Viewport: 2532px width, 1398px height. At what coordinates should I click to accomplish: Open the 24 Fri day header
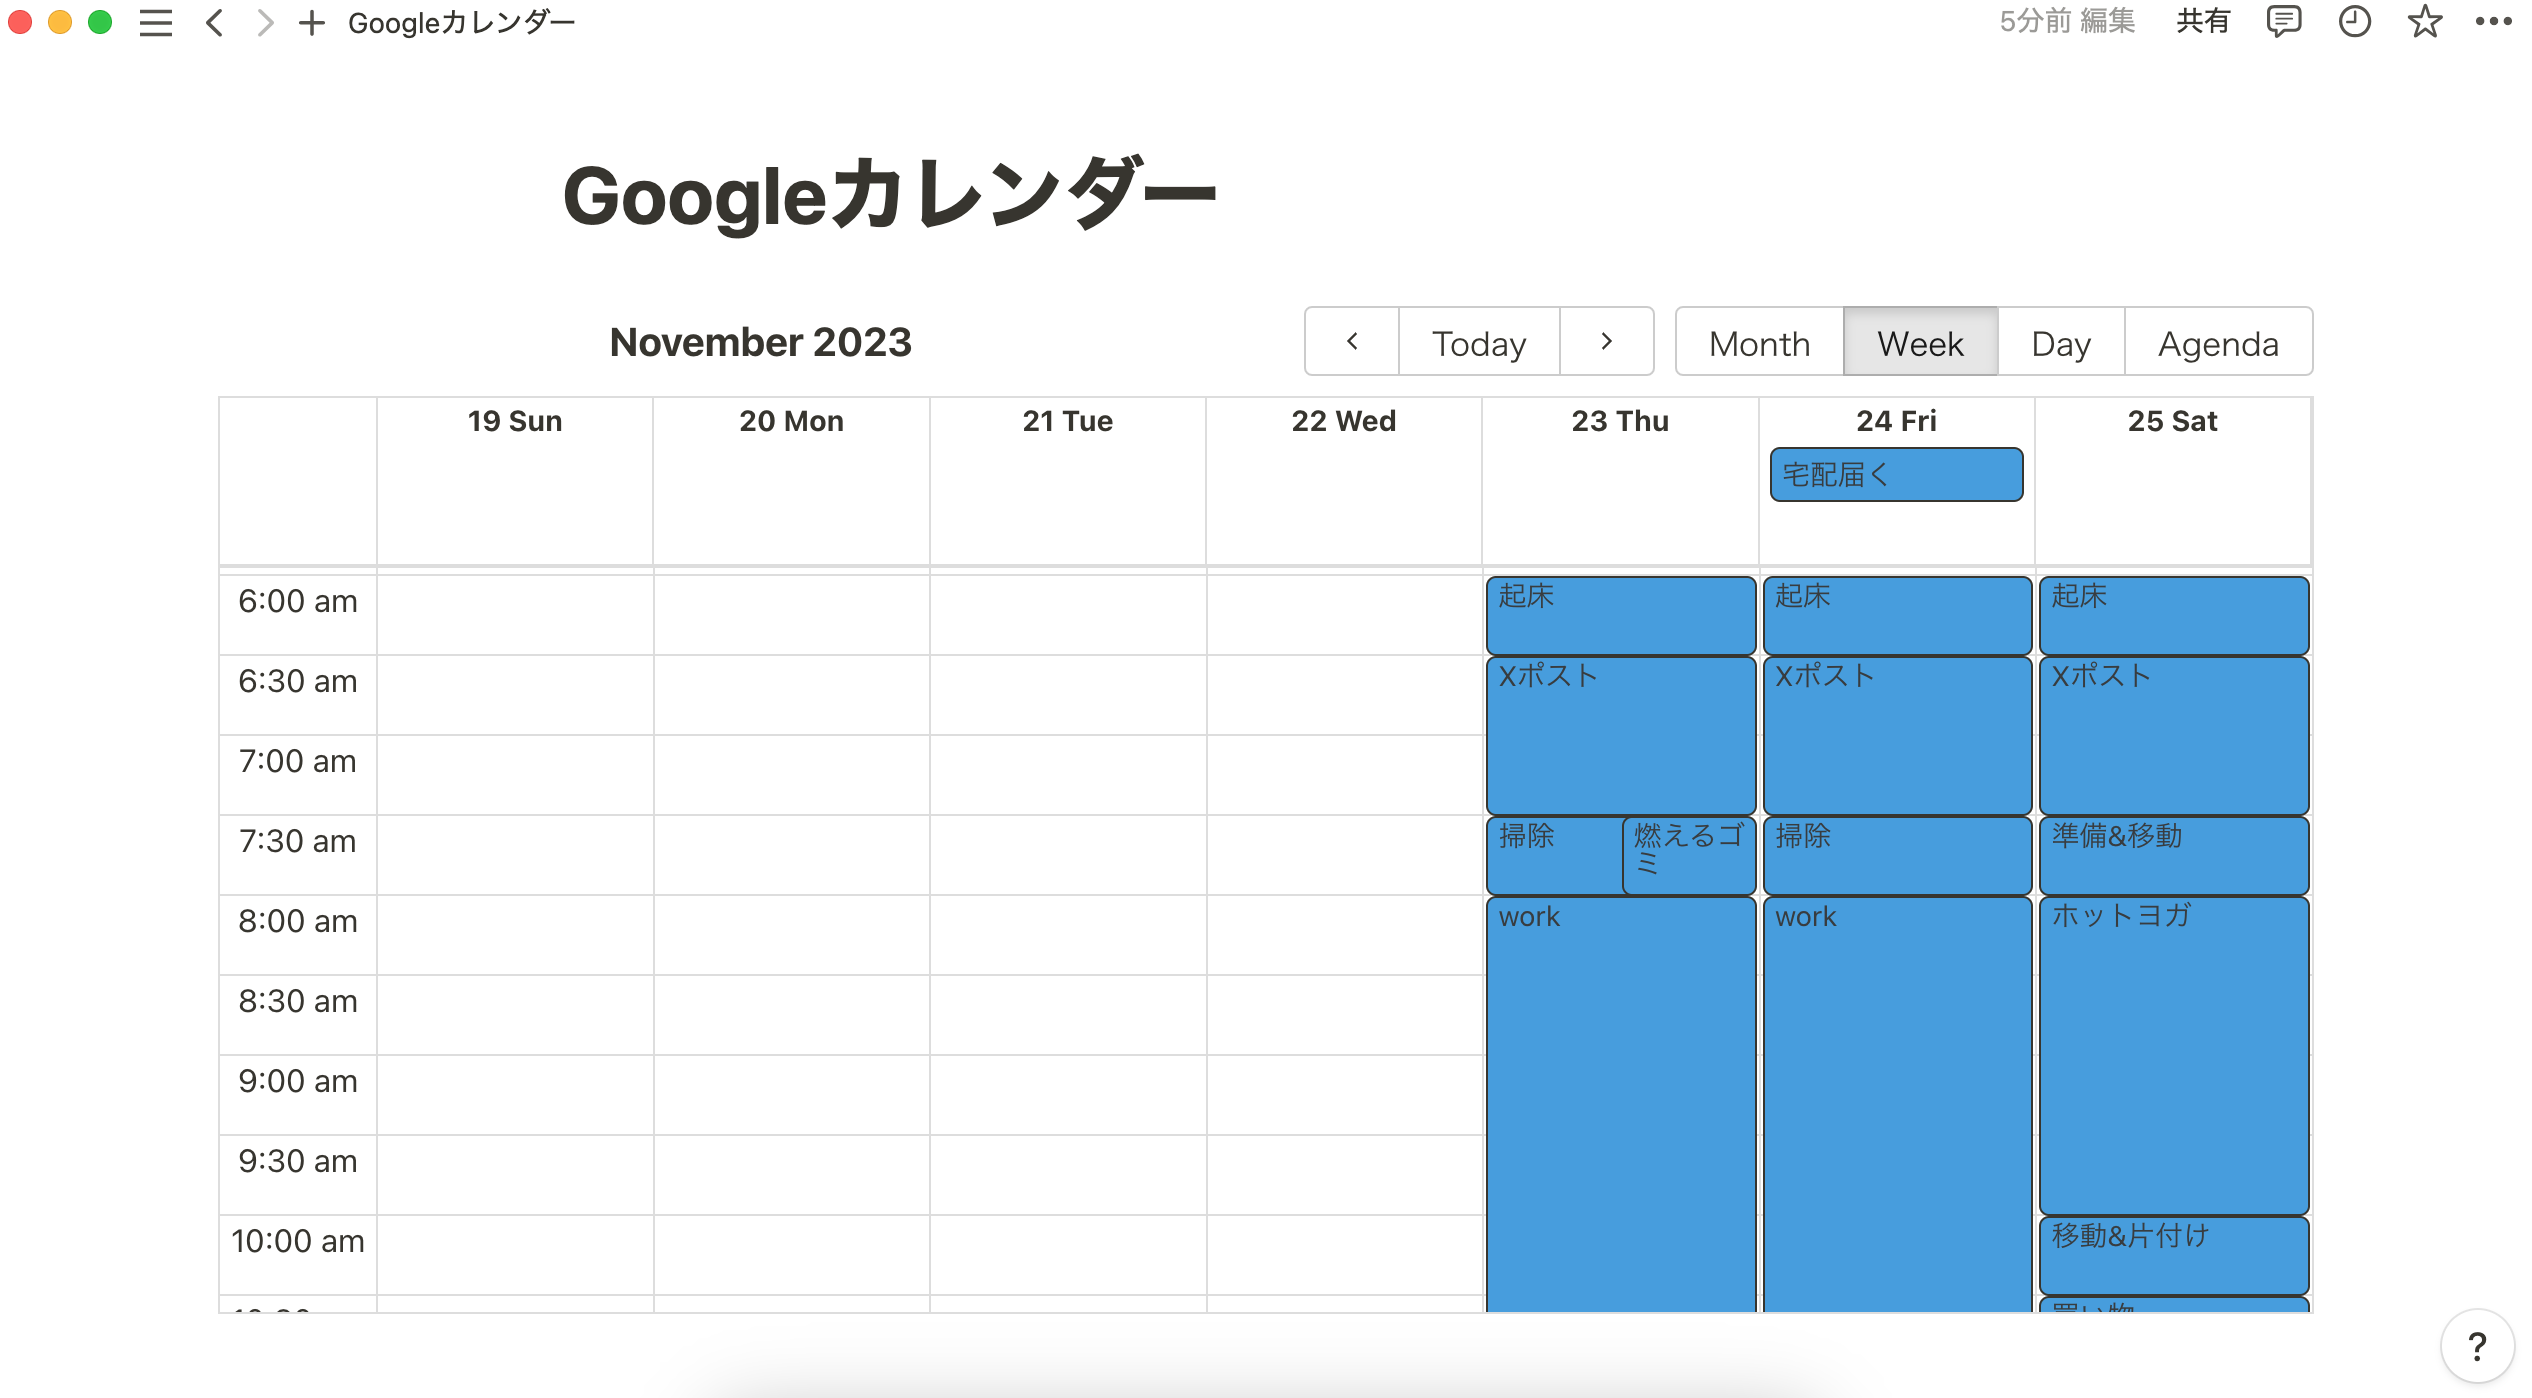[x=1896, y=421]
